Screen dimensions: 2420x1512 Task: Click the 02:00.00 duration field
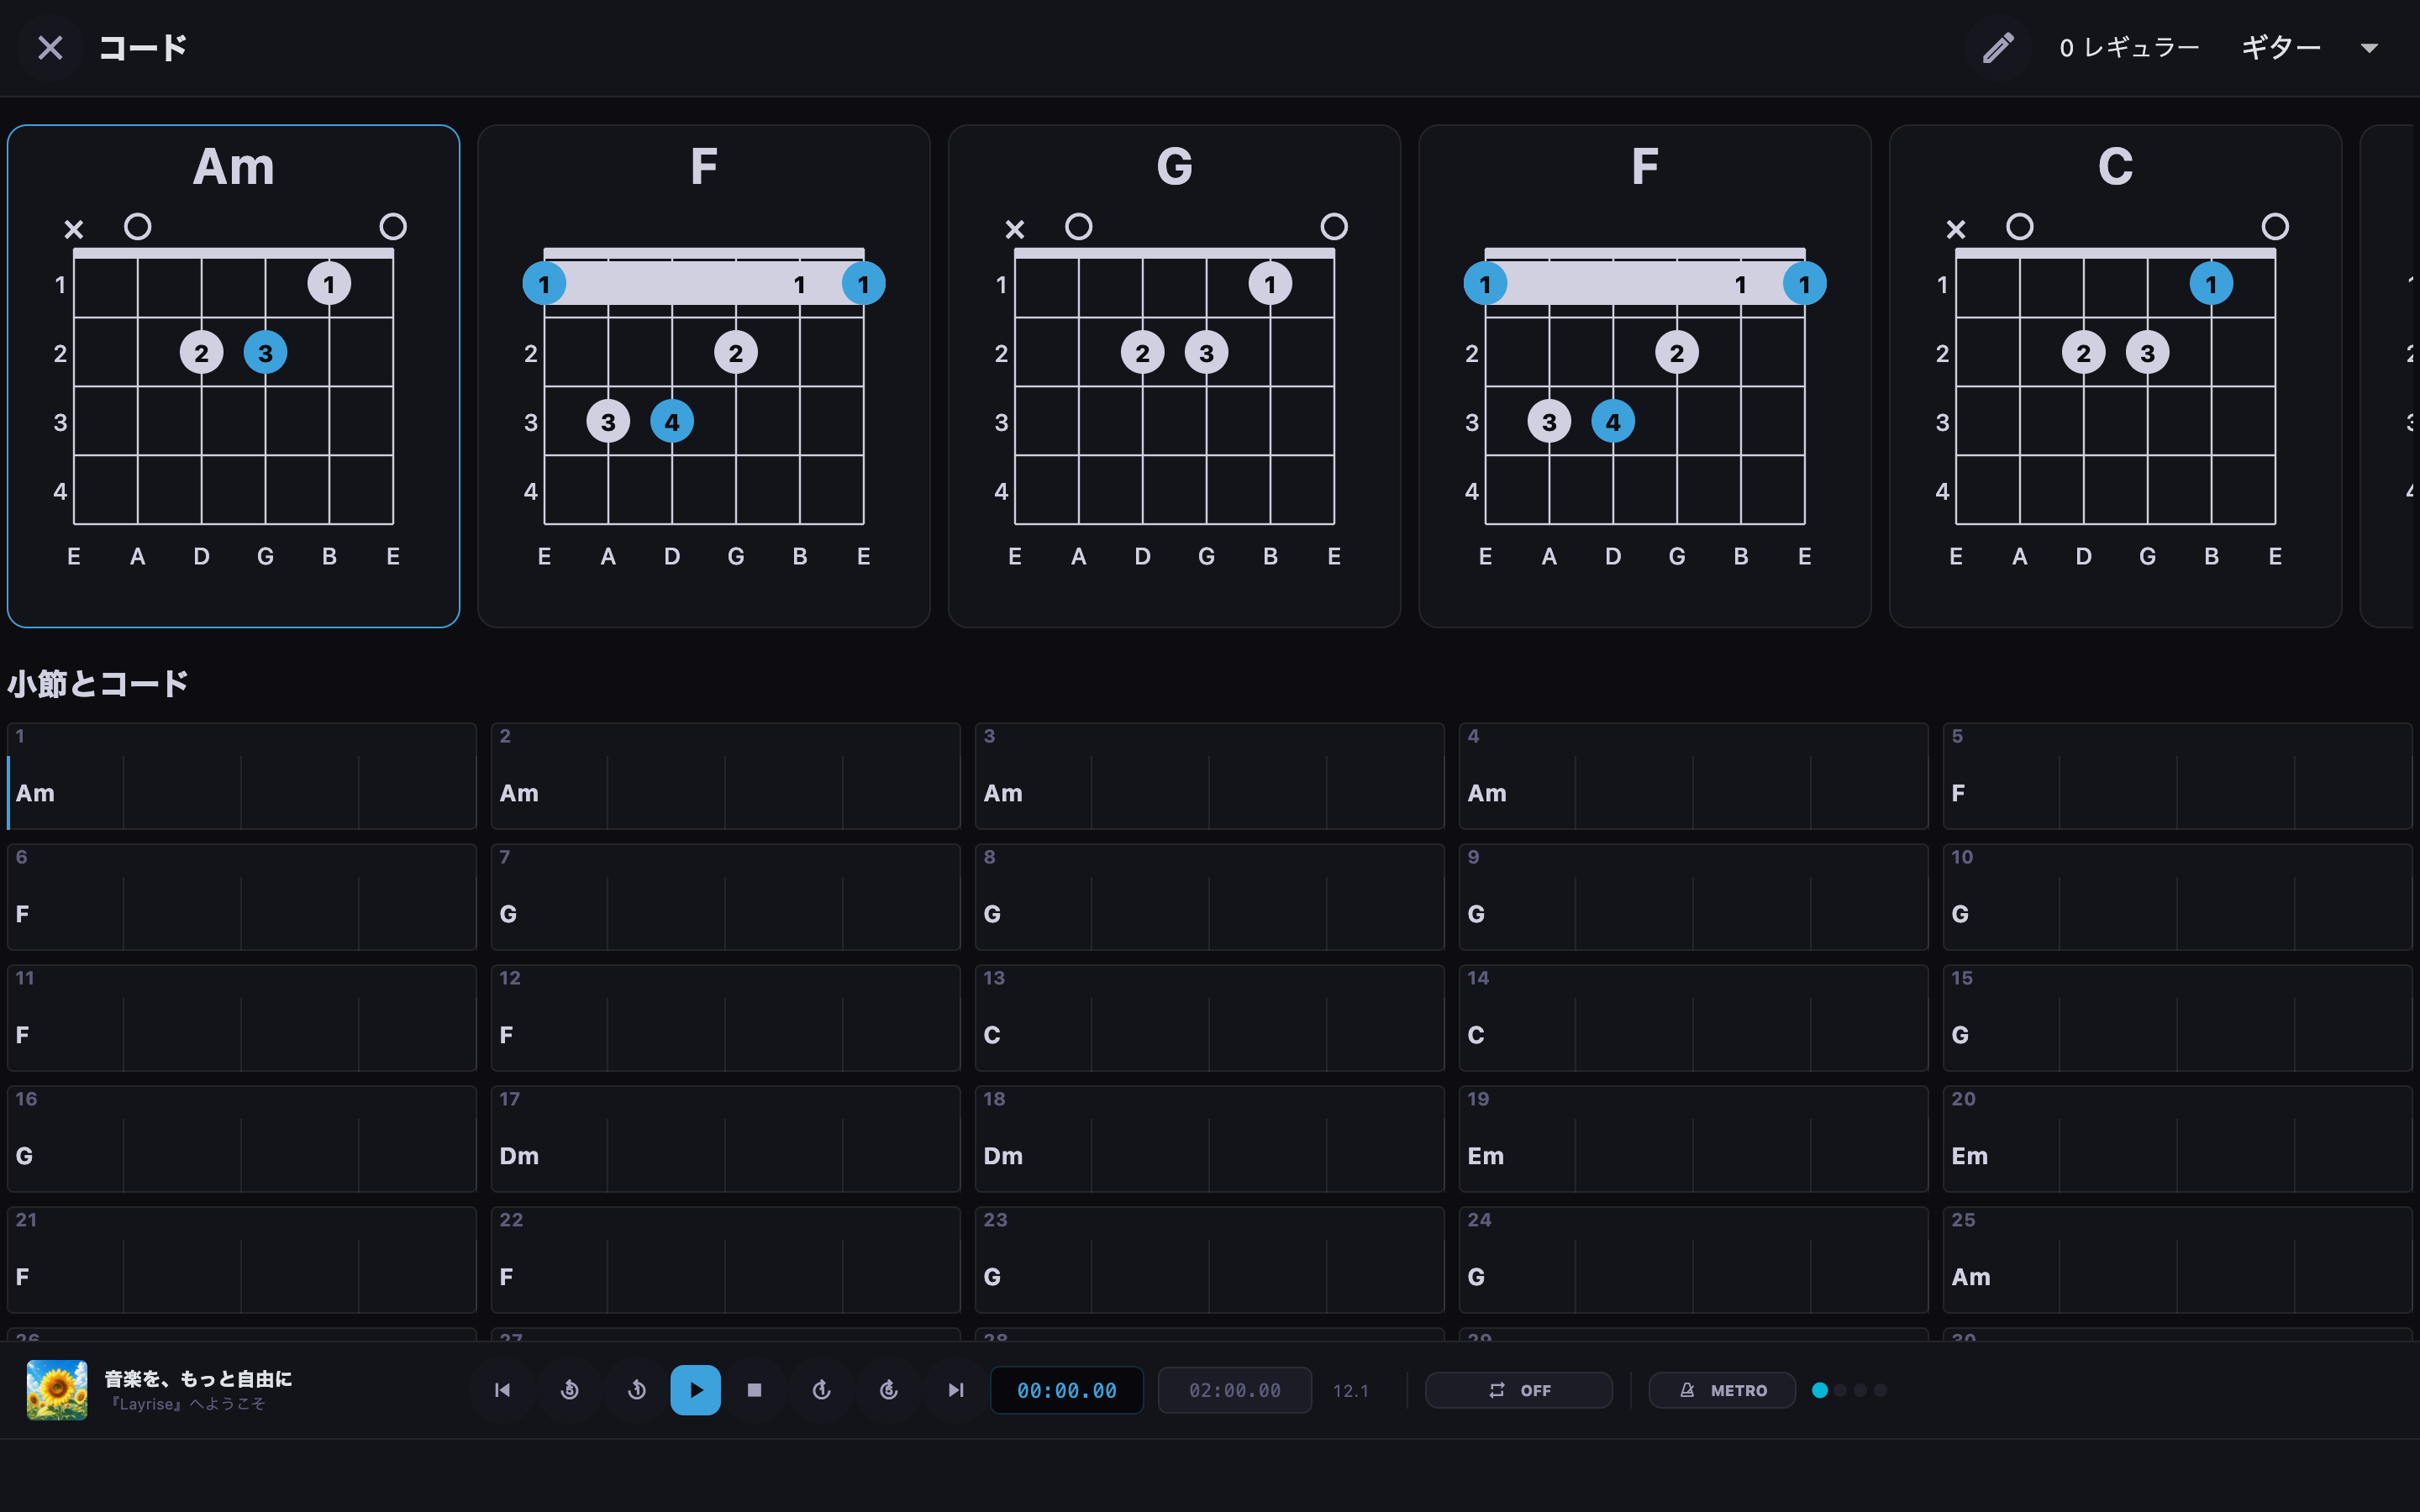tap(1234, 1390)
